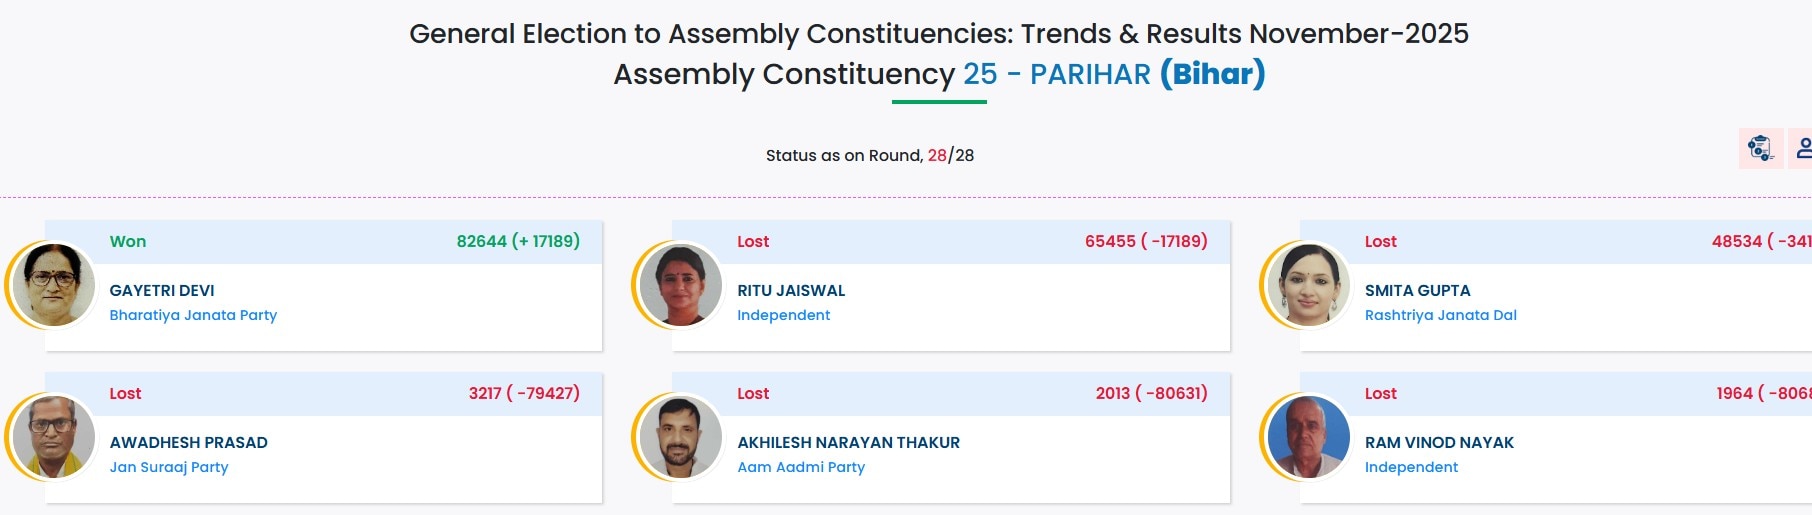Click the green Won status label
Image resolution: width=1812 pixels, height=515 pixels.
coord(128,241)
